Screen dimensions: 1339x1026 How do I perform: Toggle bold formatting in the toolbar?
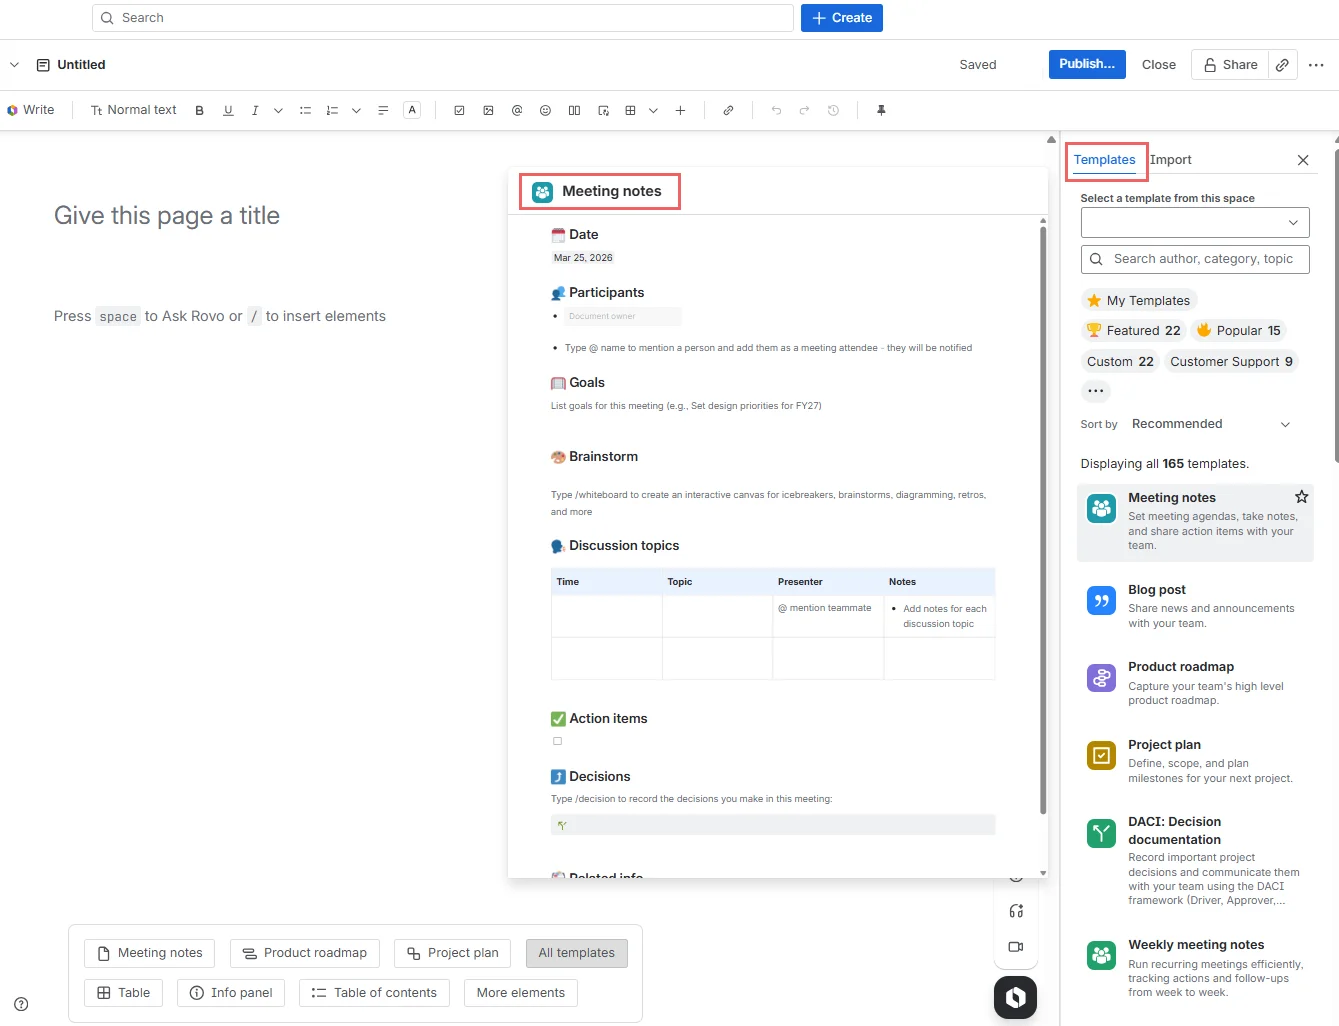(199, 111)
